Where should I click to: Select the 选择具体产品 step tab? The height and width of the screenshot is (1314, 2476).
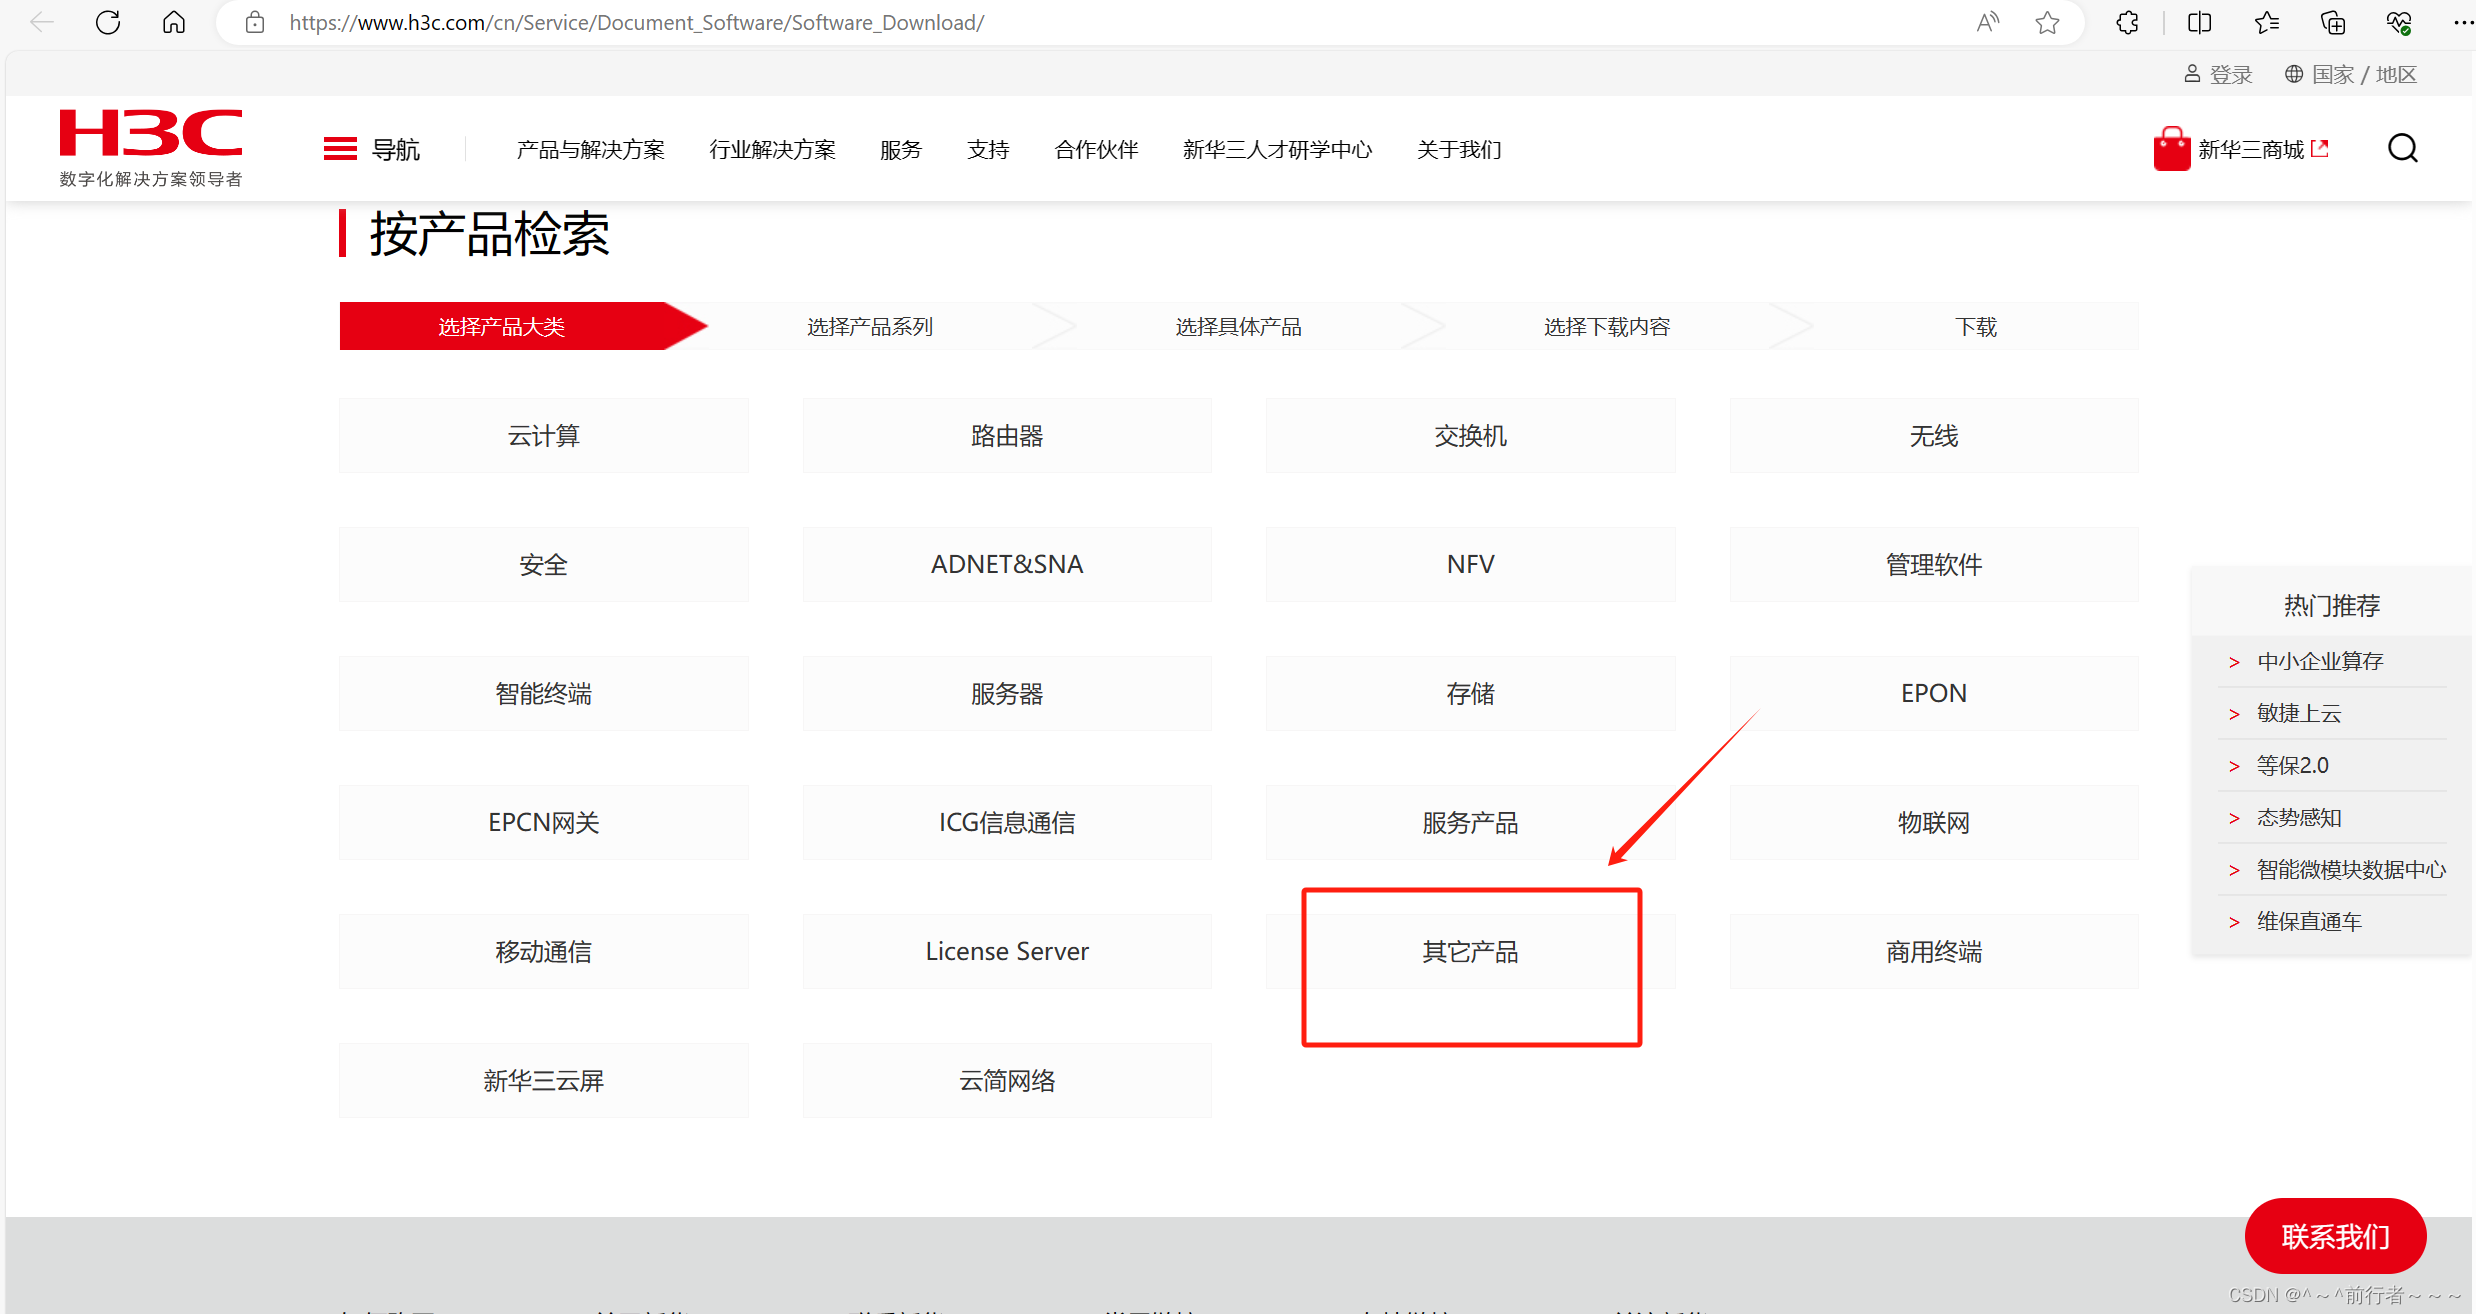tap(1238, 326)
